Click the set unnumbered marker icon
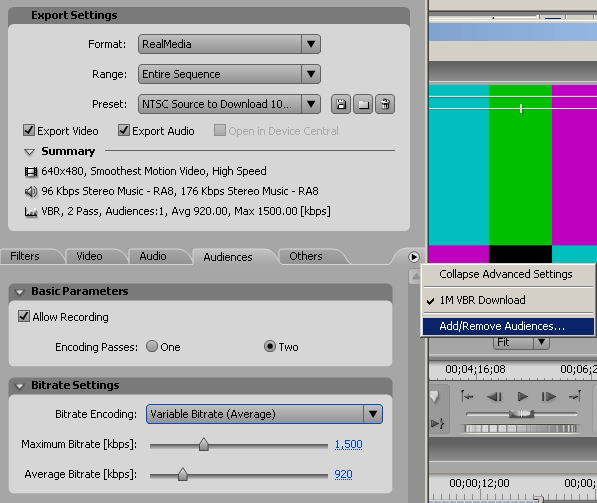 (x=435, y=397)
